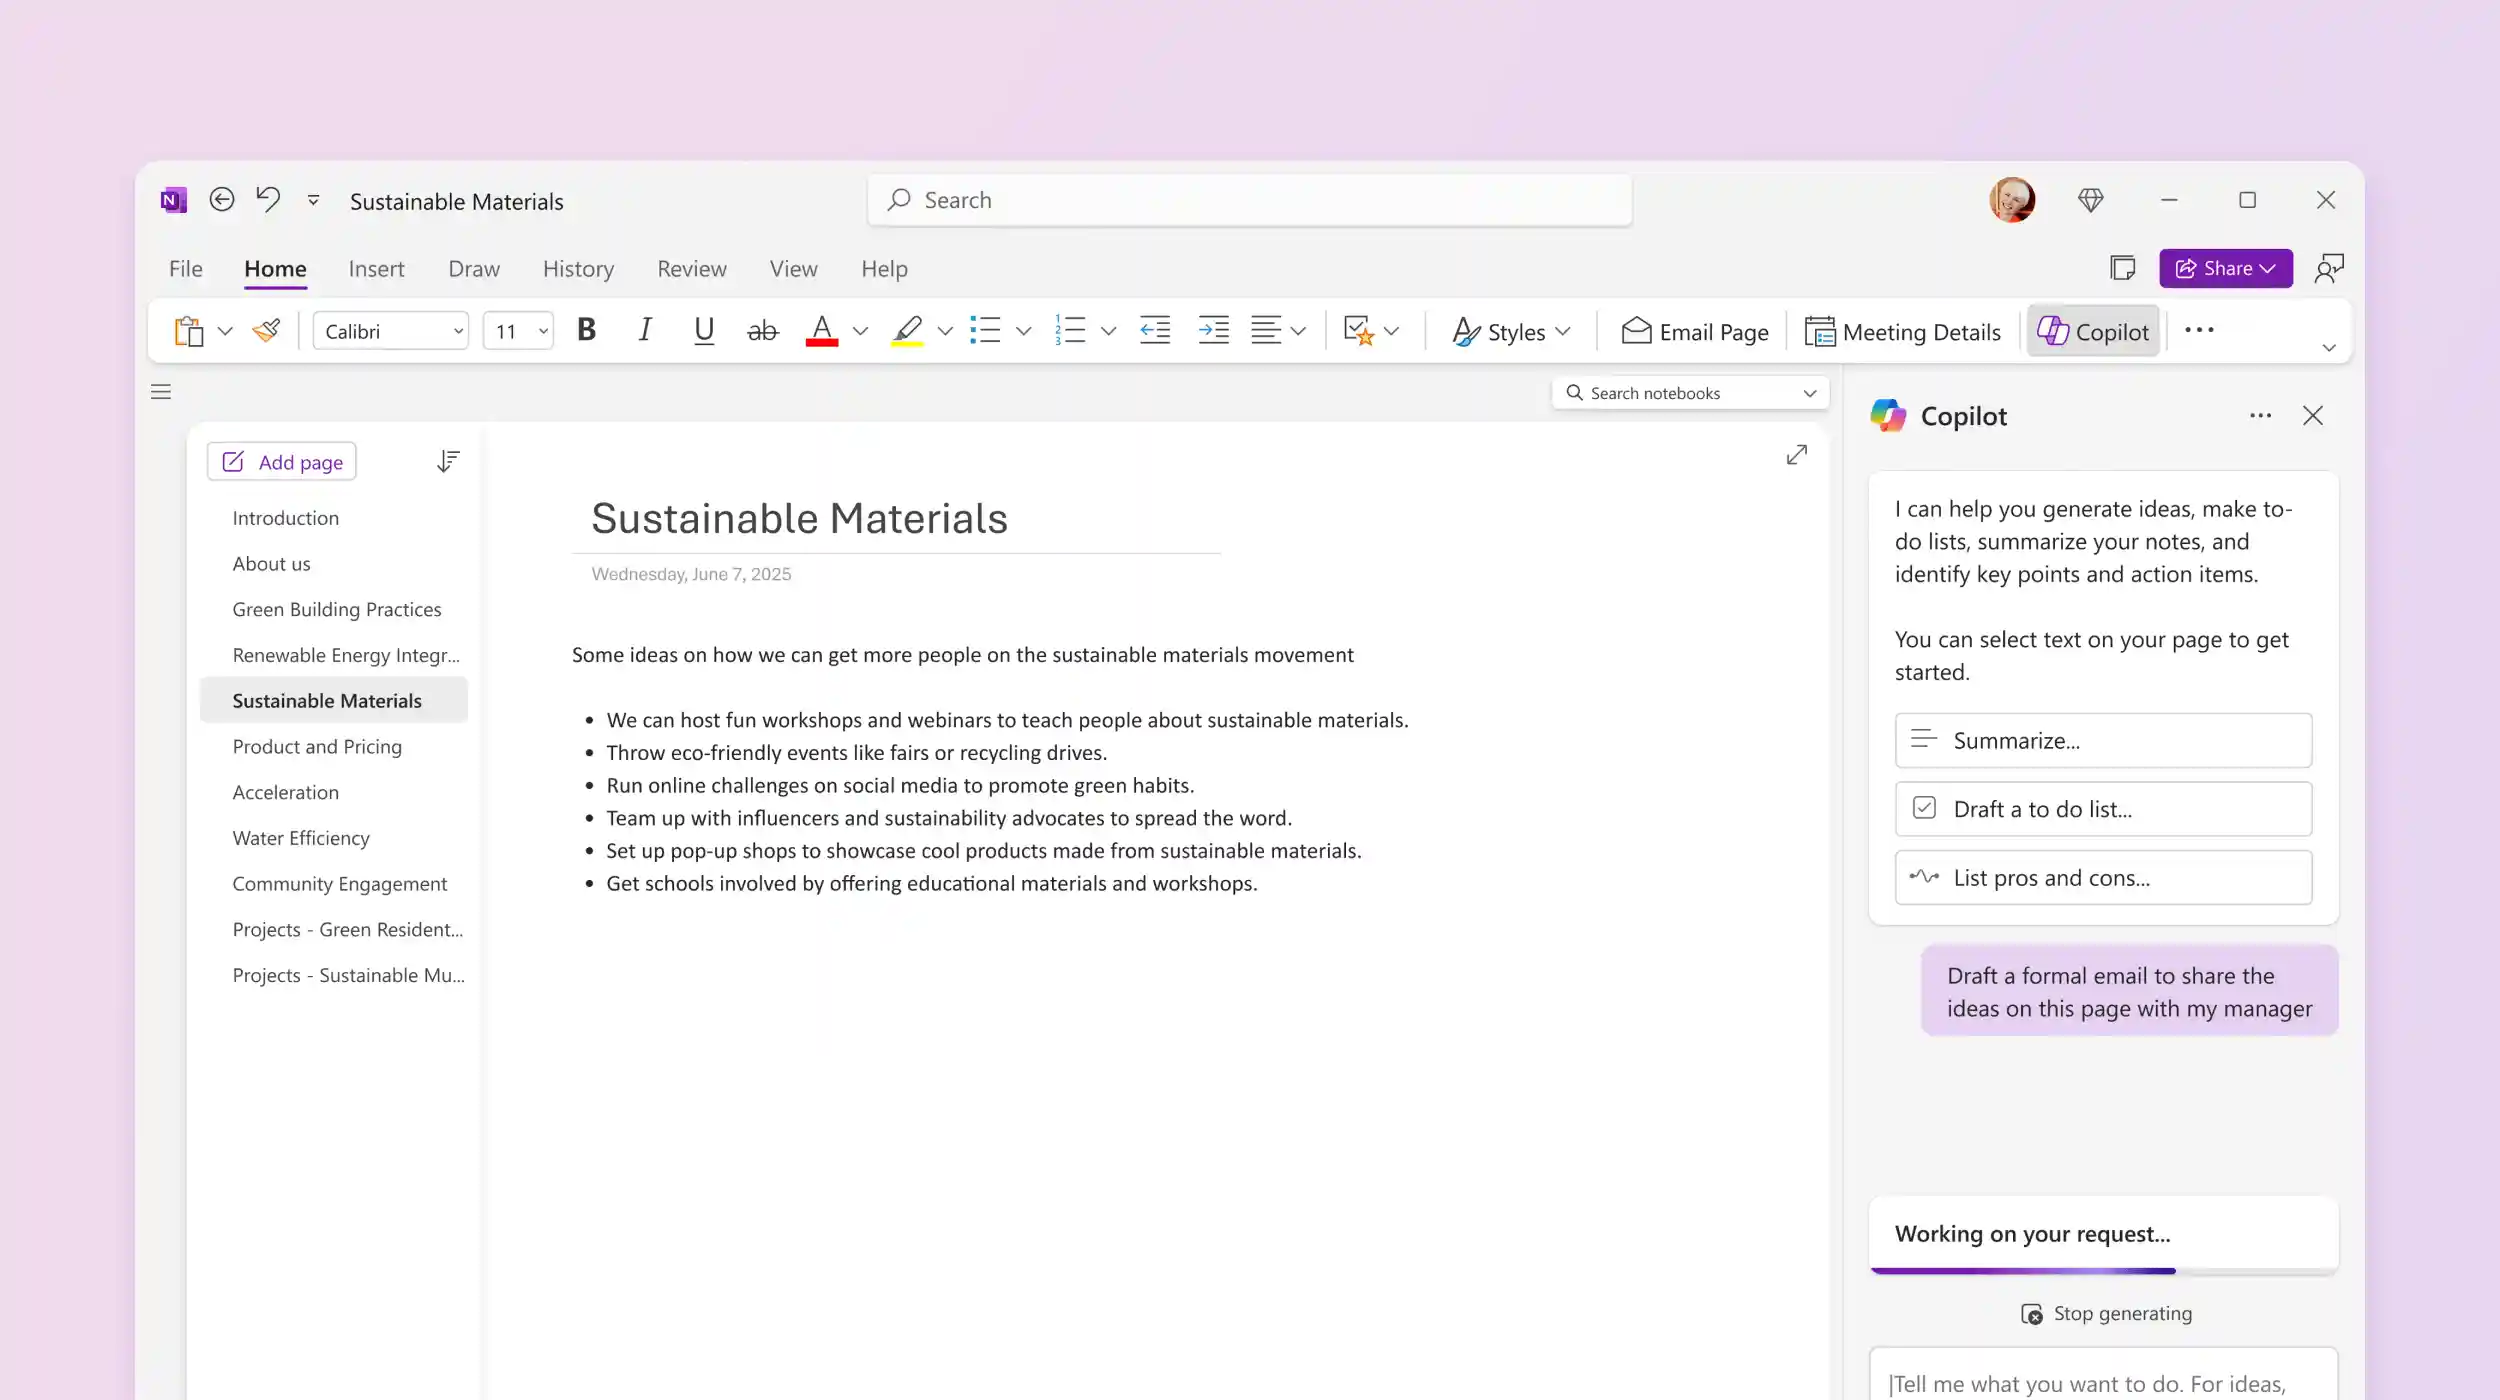Open the File menu
The image size is (2500, 1400).
pyautogui.click(x=185, y=268)
